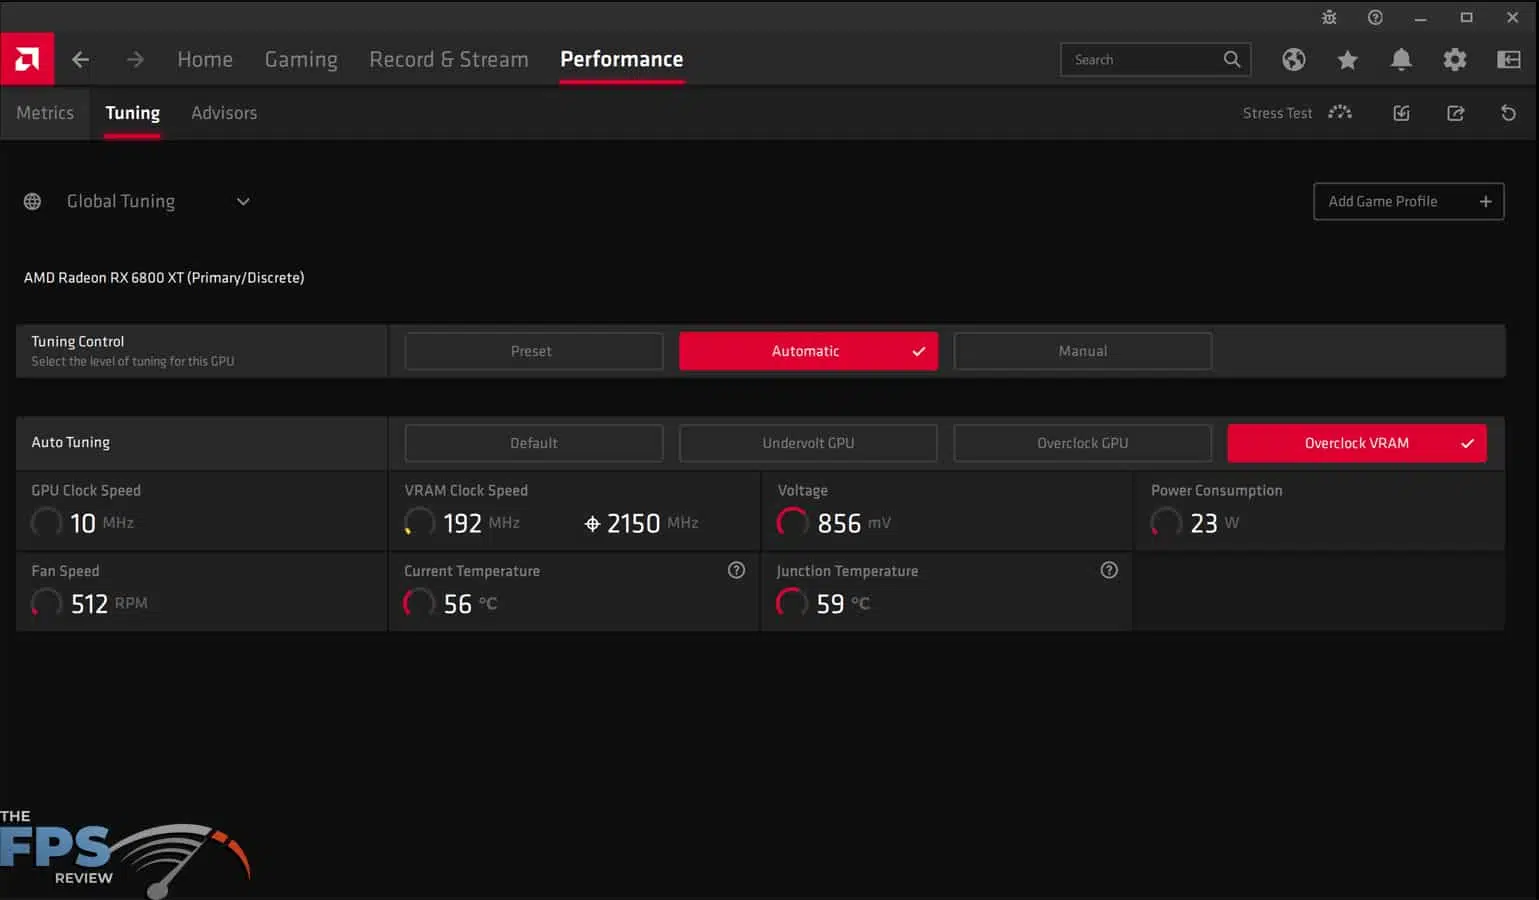Click the Add Game Profile button
Image resolution: width=1539 pixels, height=900 pixels.
tap(1408, 201)
